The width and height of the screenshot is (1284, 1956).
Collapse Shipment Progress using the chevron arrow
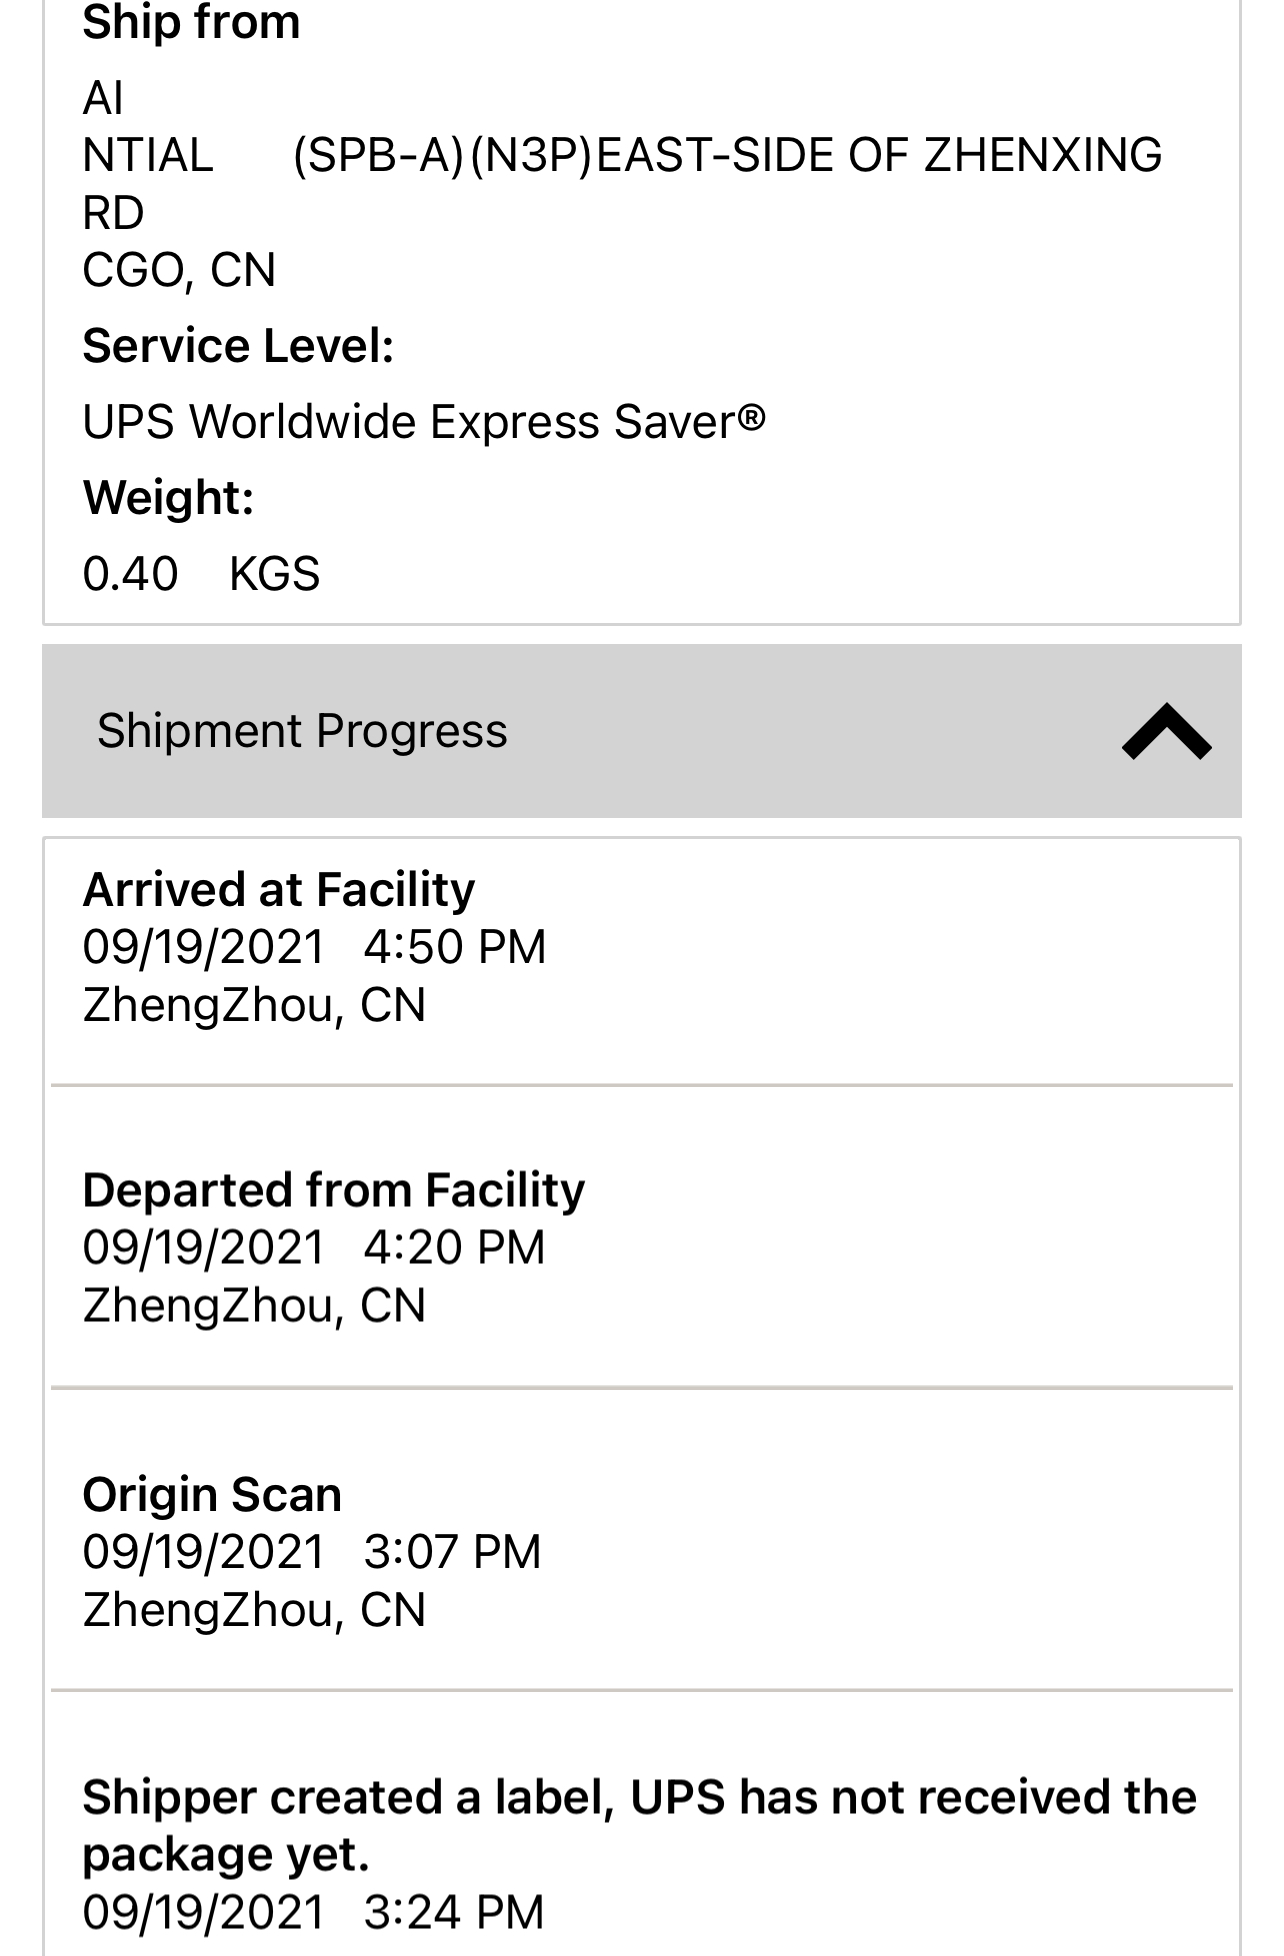pyautogui.click(x=1166, y=732)
